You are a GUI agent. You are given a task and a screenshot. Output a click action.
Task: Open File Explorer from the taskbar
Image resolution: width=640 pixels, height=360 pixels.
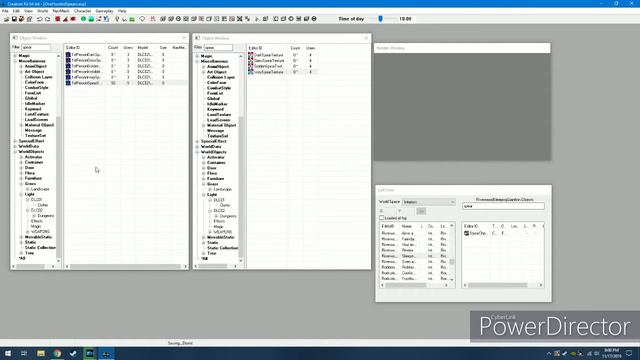[x=41, y=353]
